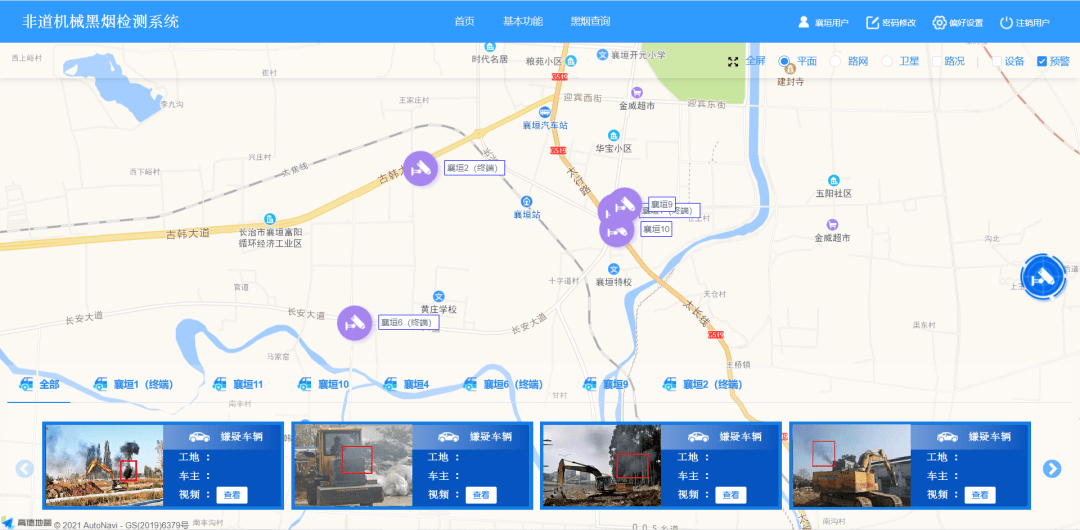Click 注销用户 logout power icon
The height and width of the screenshot is (530, 1080).
point(1006,22)
